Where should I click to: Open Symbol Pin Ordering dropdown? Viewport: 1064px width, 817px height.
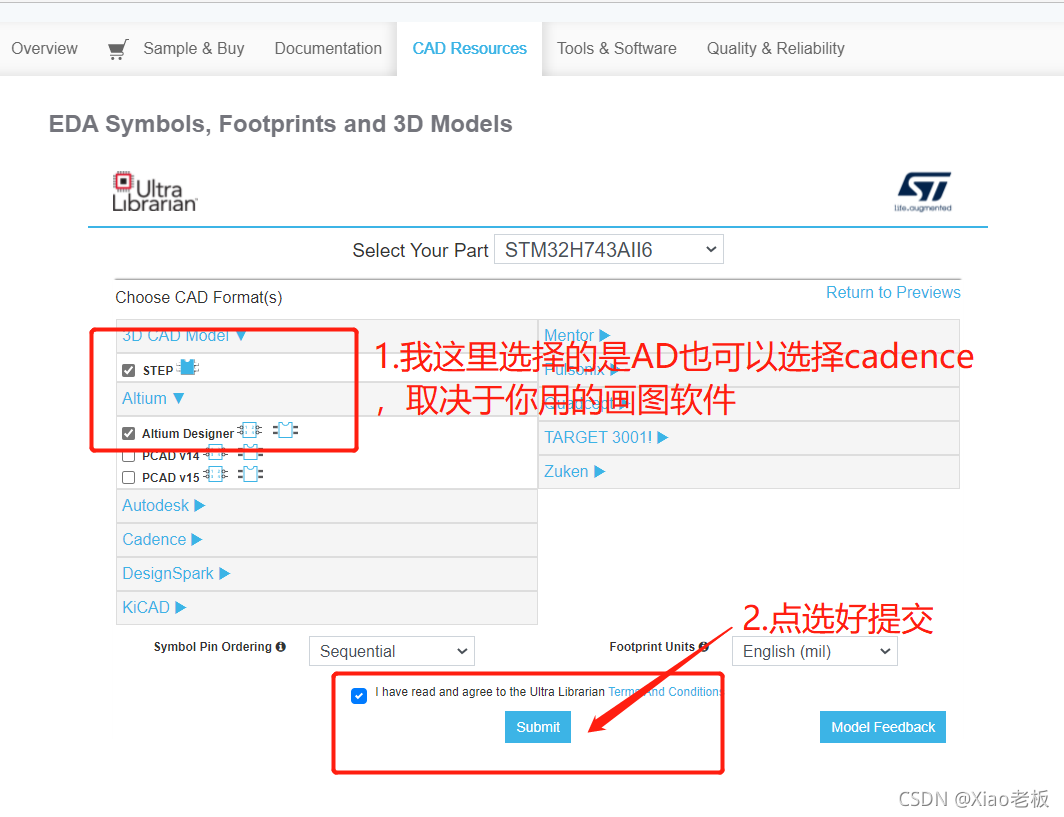point(392,651)
